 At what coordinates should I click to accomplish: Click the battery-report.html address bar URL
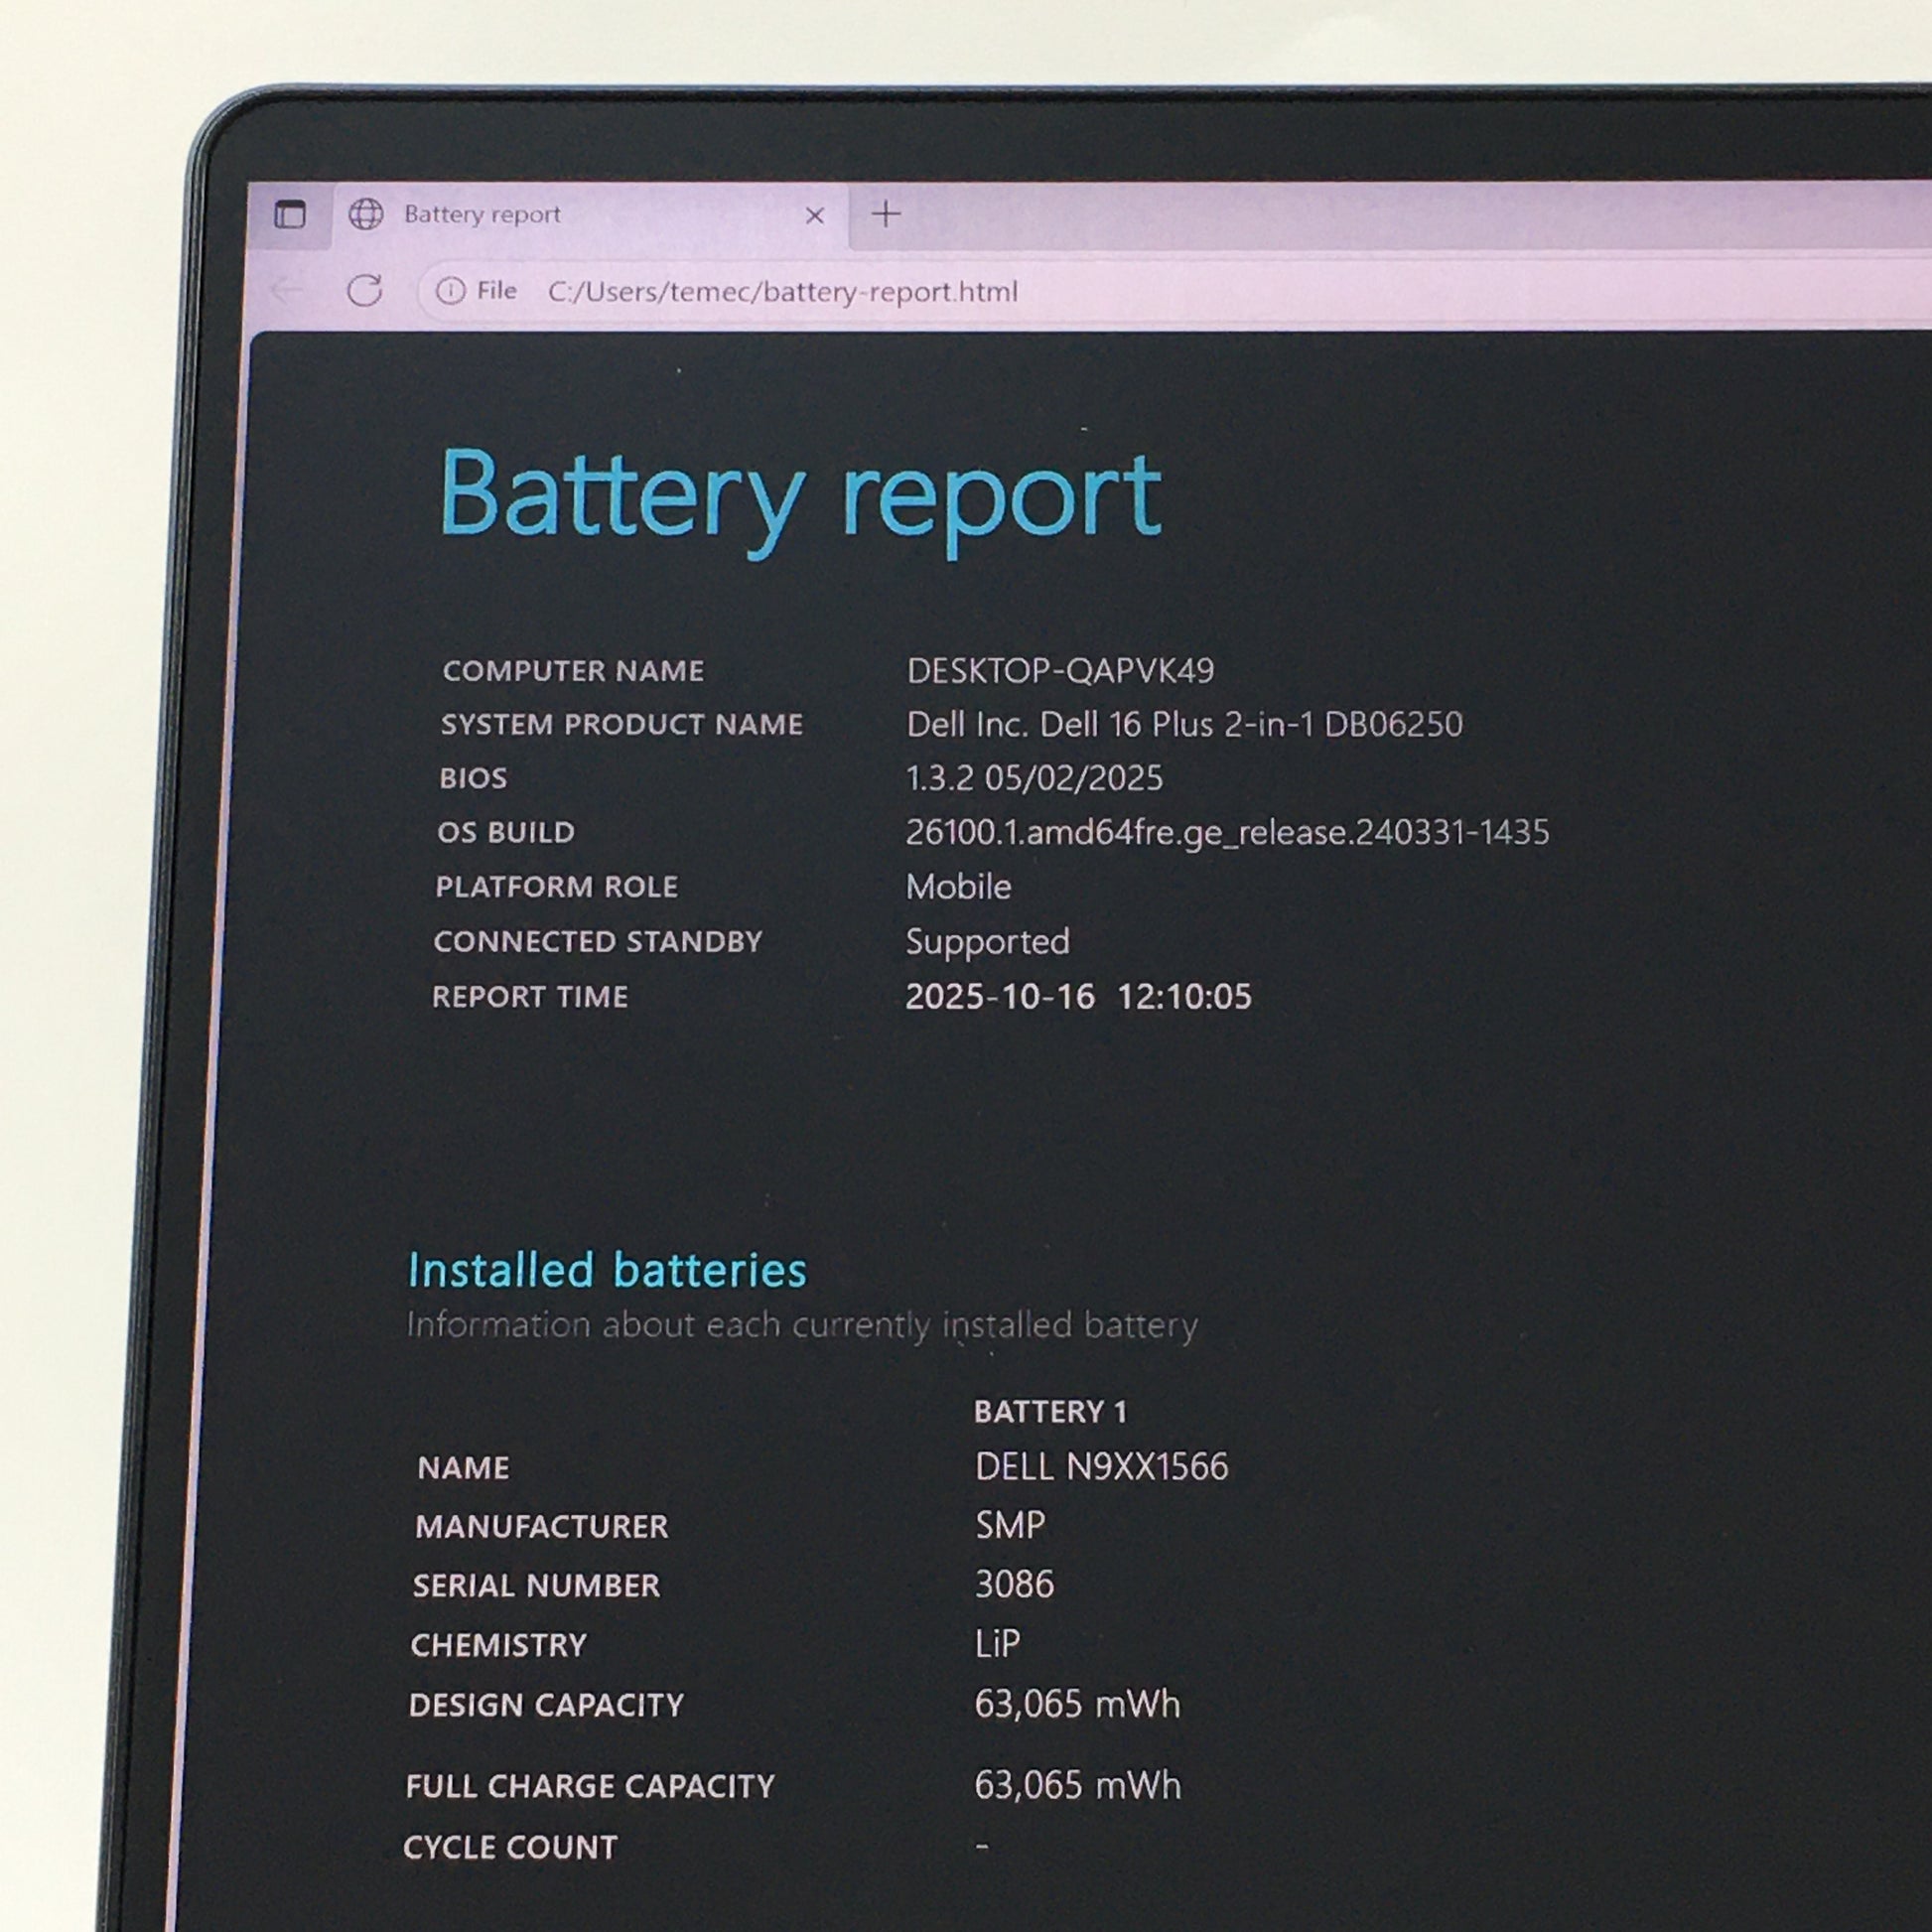[782, 292]
